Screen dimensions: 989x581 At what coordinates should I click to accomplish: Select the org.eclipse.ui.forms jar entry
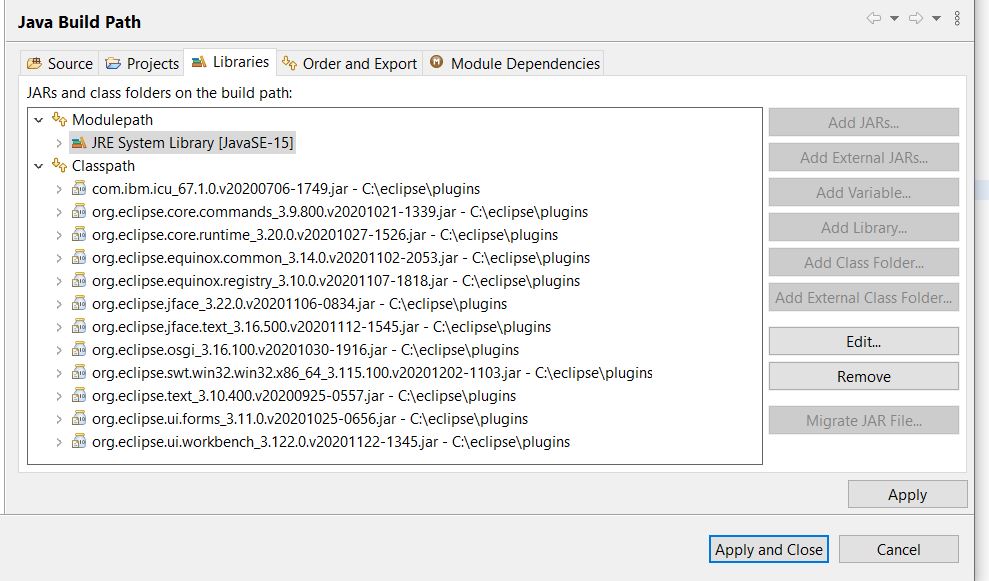(309, 419)
